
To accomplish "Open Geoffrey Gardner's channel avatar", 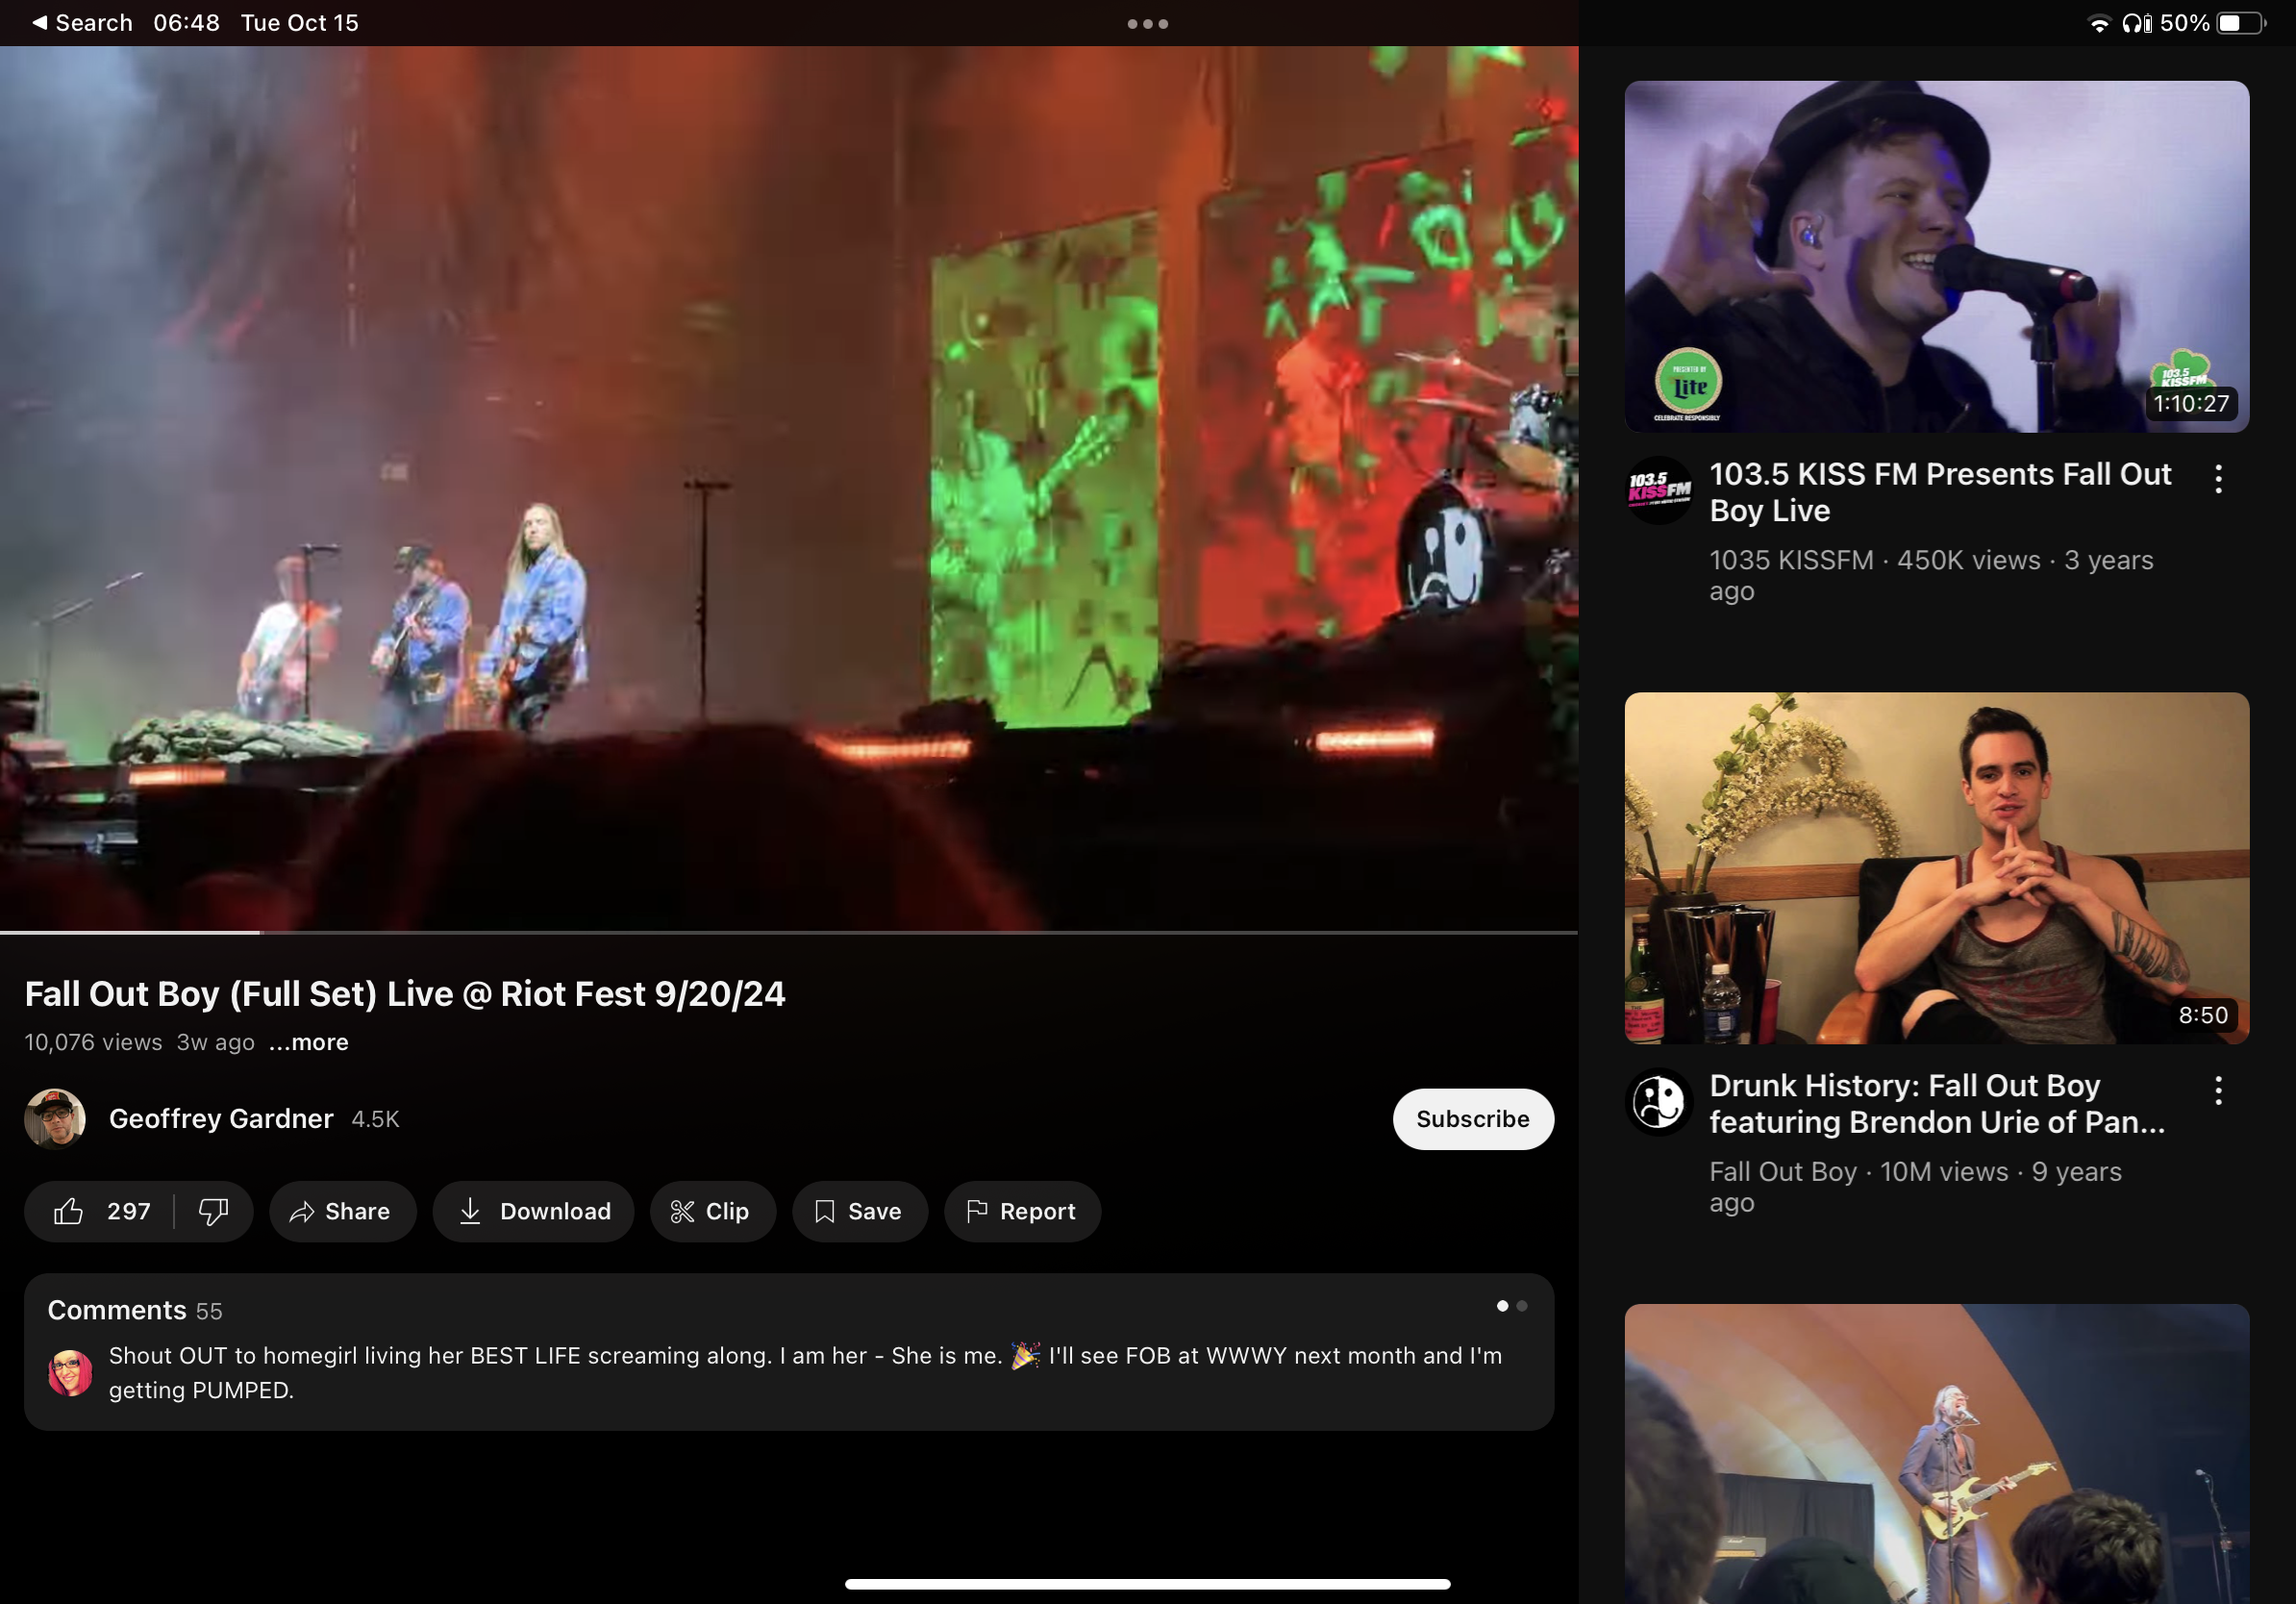I will coord(55,1118).
